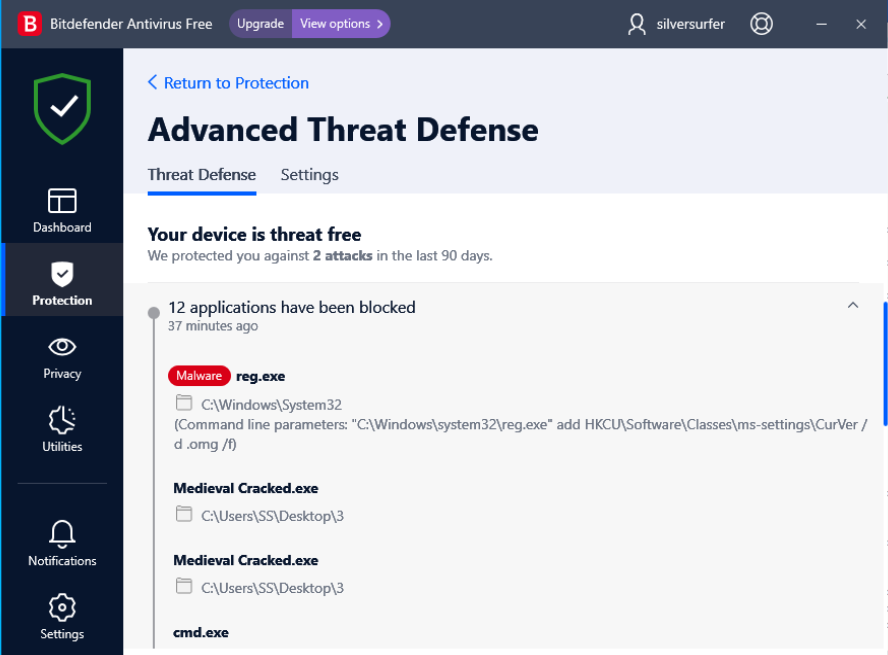Click the cmd.exe entry

(x=200, y=632)
